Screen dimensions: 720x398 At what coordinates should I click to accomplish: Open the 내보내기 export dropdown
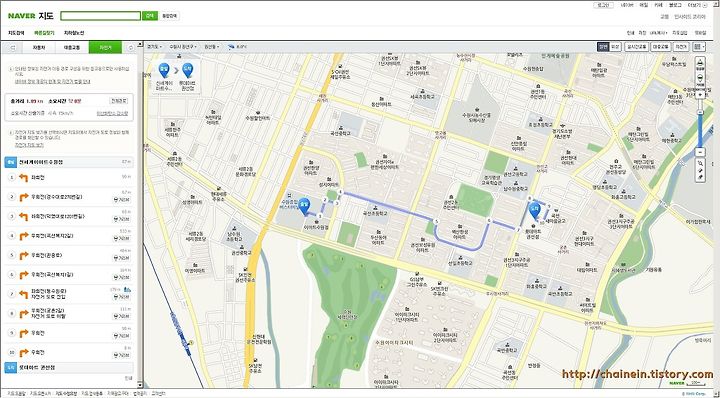[x=659, y=33]
